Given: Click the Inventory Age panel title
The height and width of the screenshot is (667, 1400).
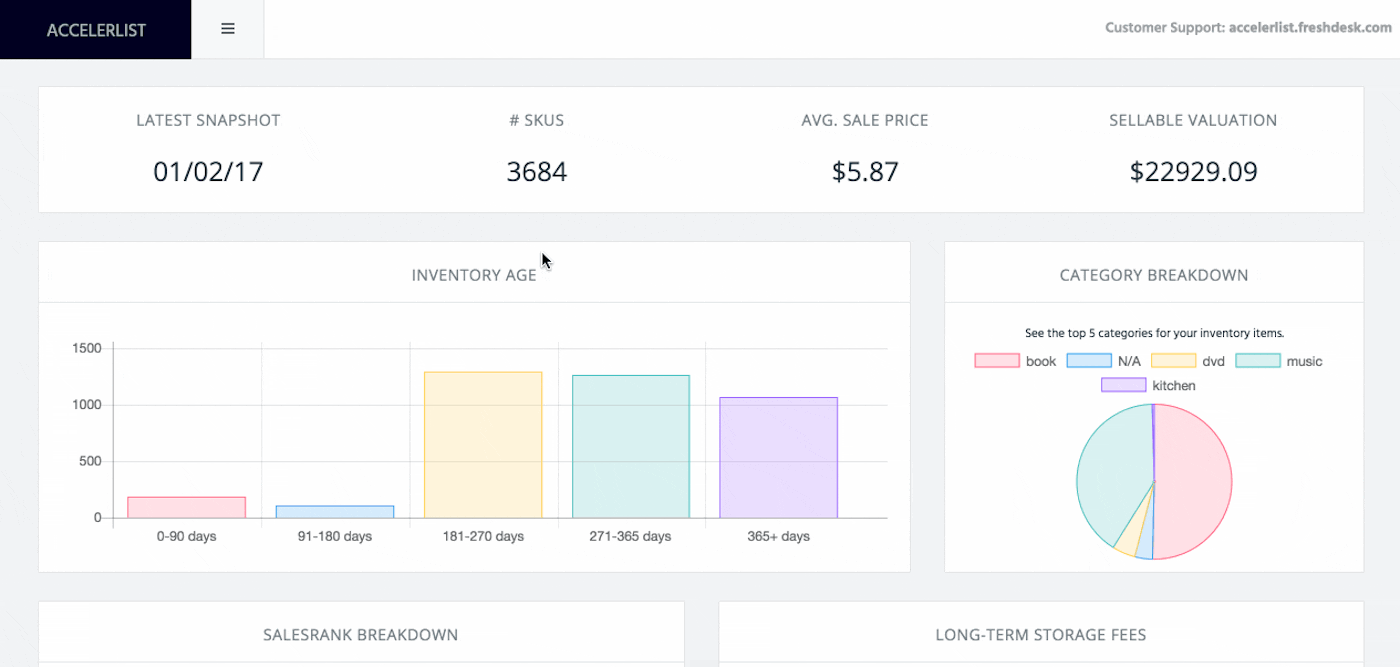Looking at the screenshot, I should click(x=474, y=274).
